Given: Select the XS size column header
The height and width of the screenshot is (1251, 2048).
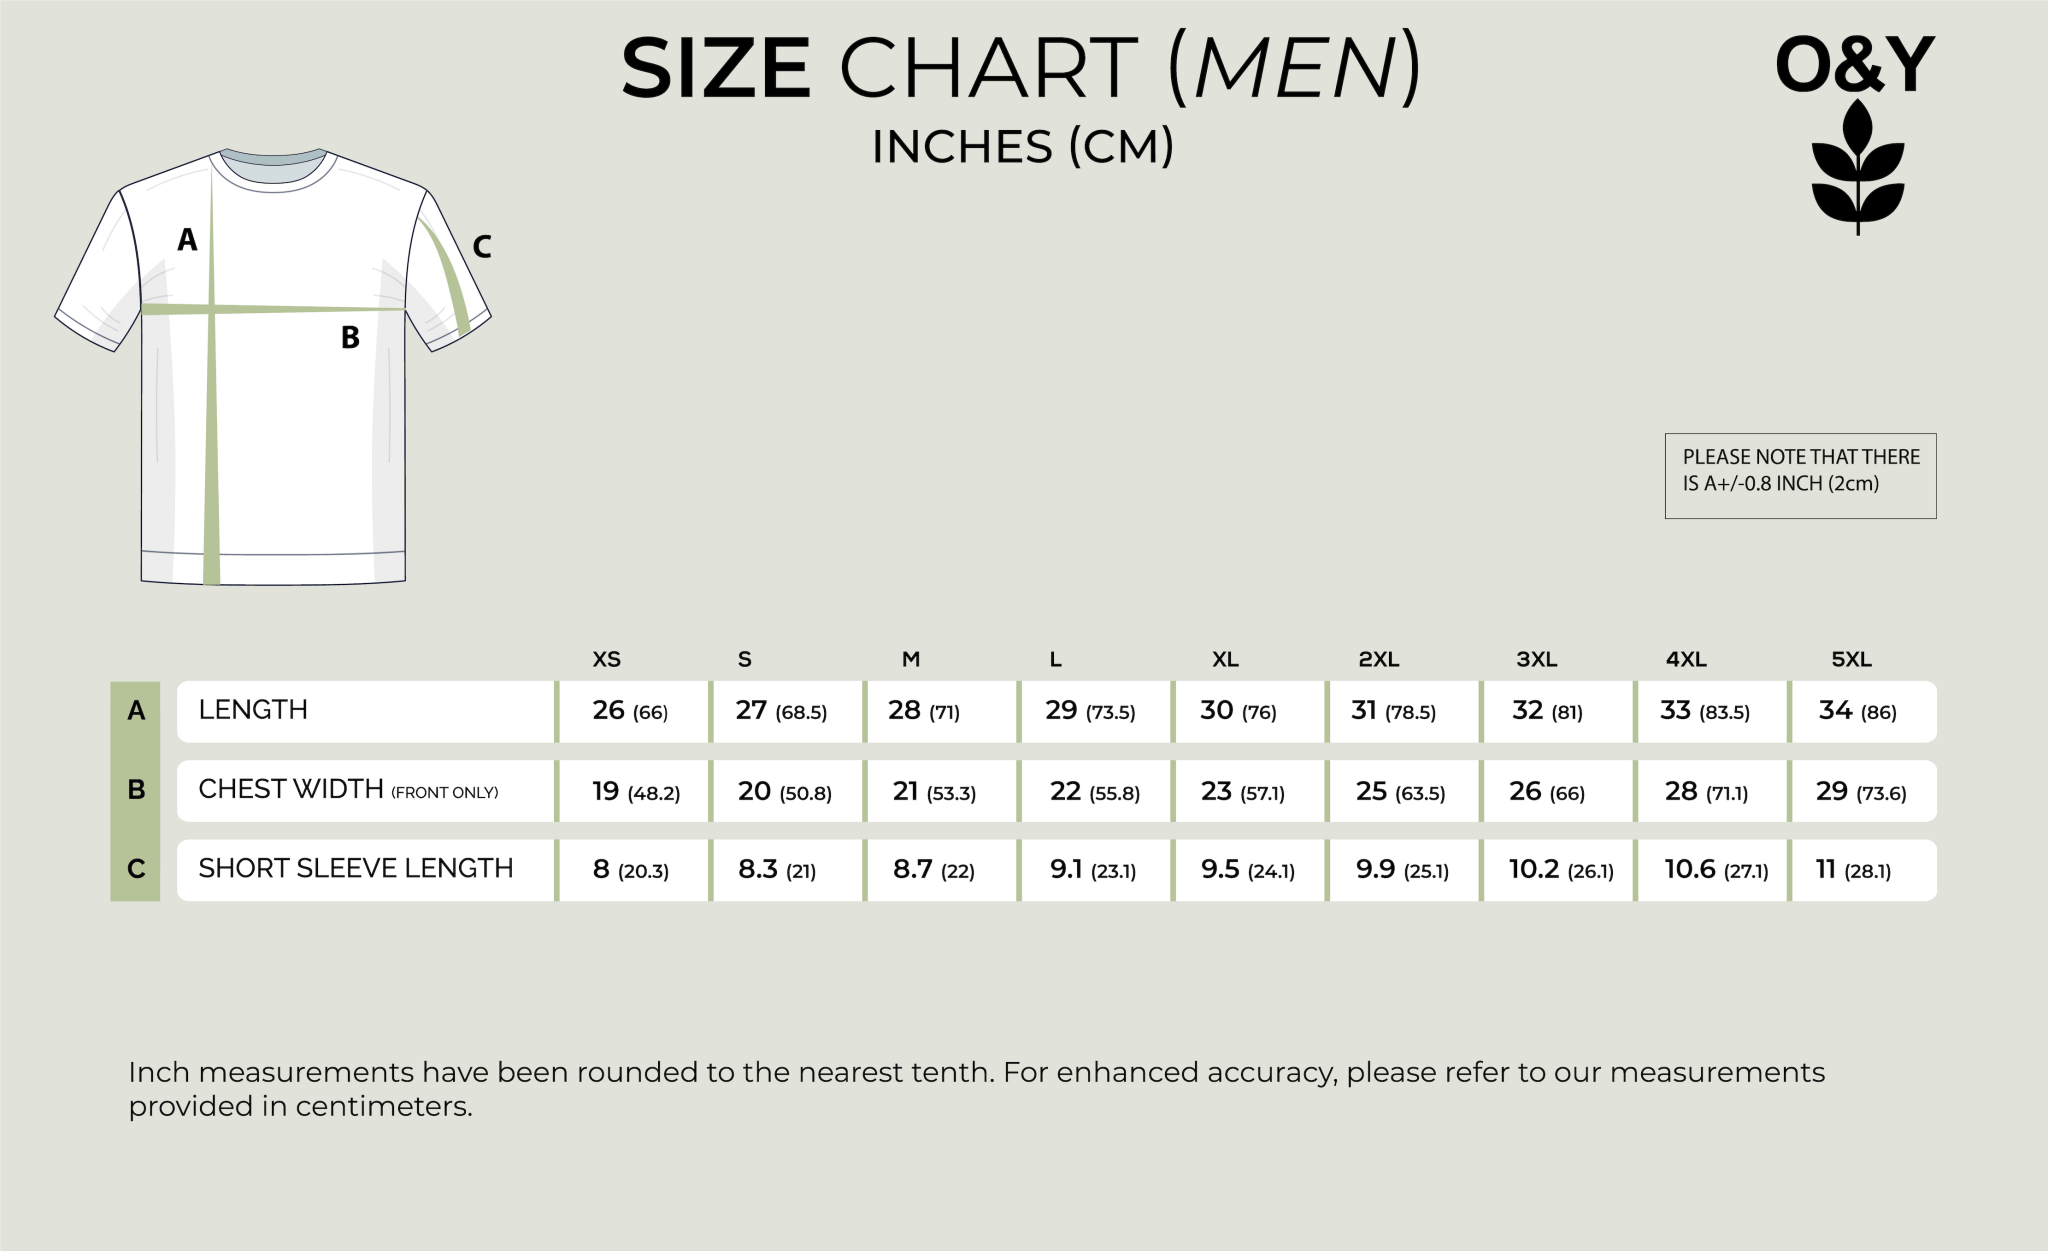Looking at the screenshot, I should 607,660.
